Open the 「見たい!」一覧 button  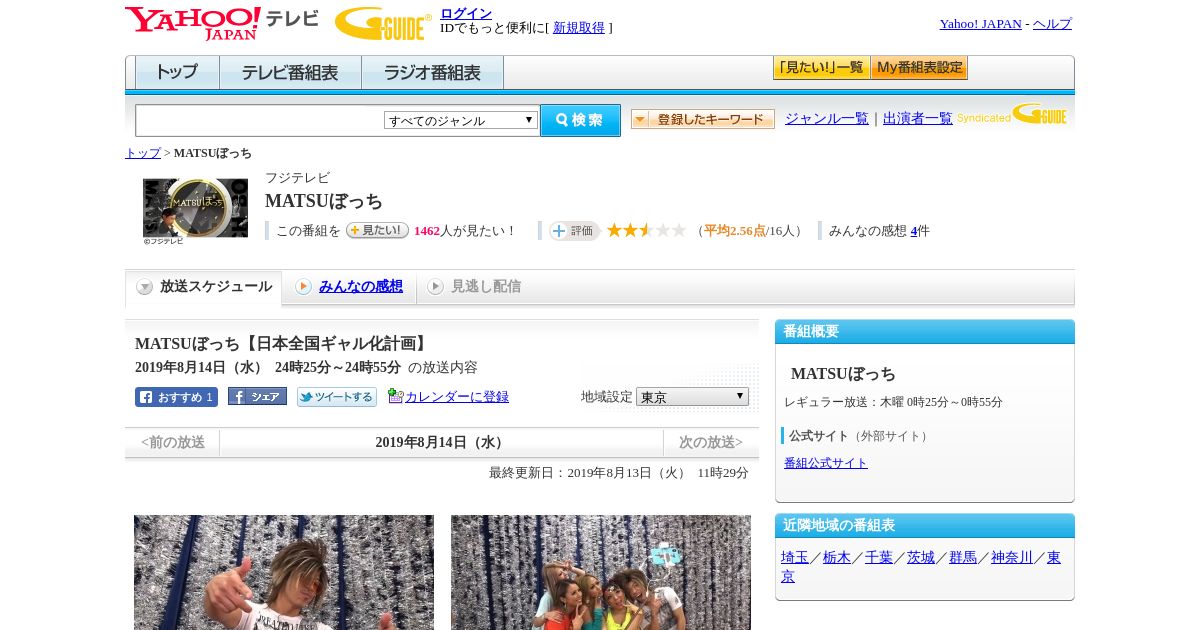821,68
